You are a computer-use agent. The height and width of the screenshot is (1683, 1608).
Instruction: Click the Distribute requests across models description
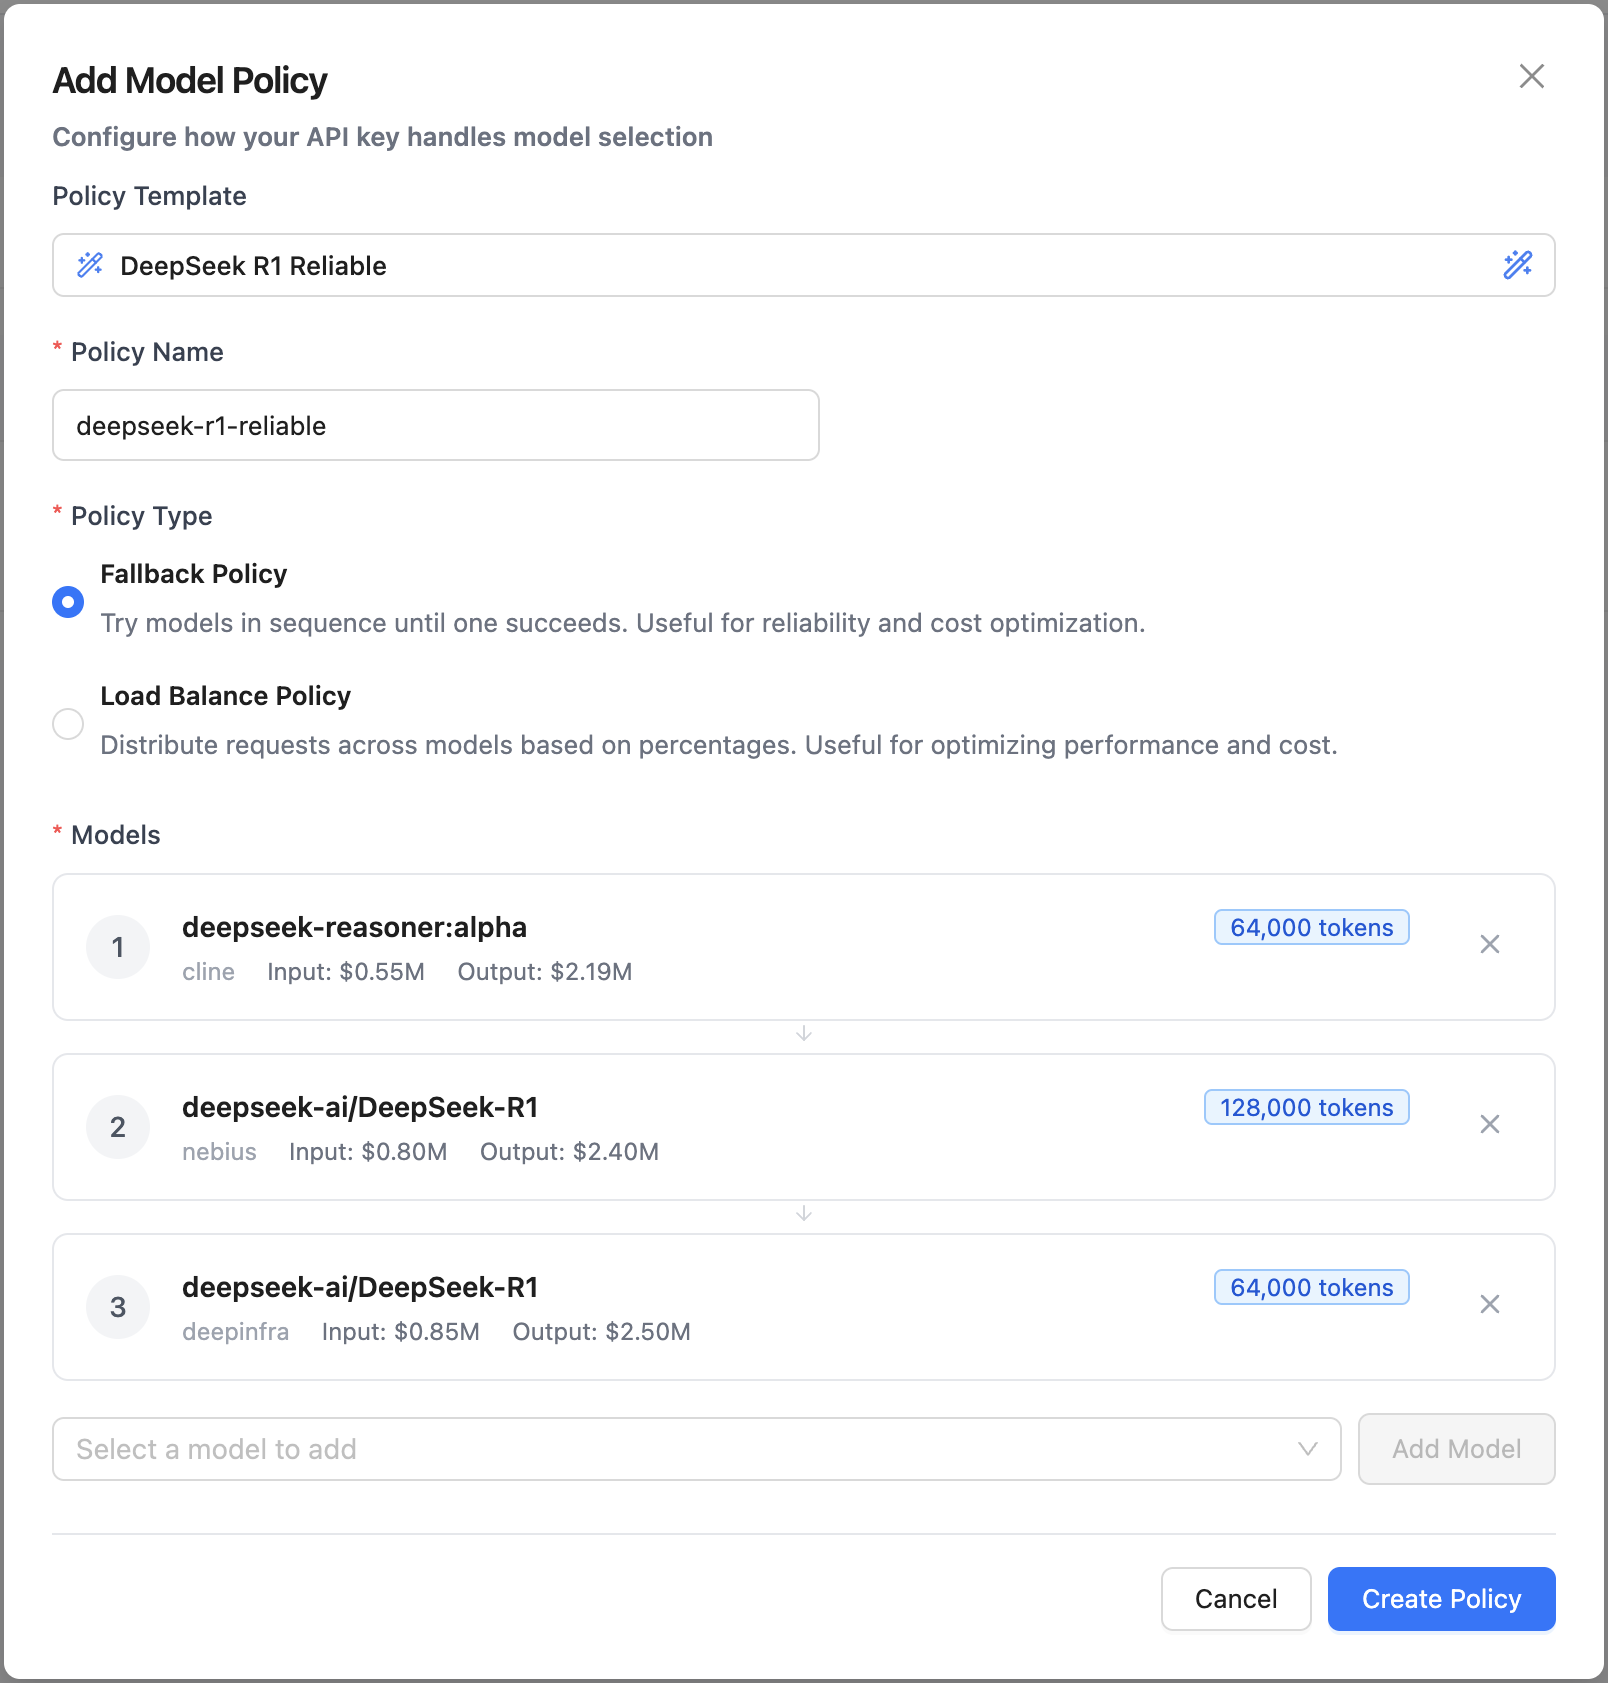pos(719,745)
